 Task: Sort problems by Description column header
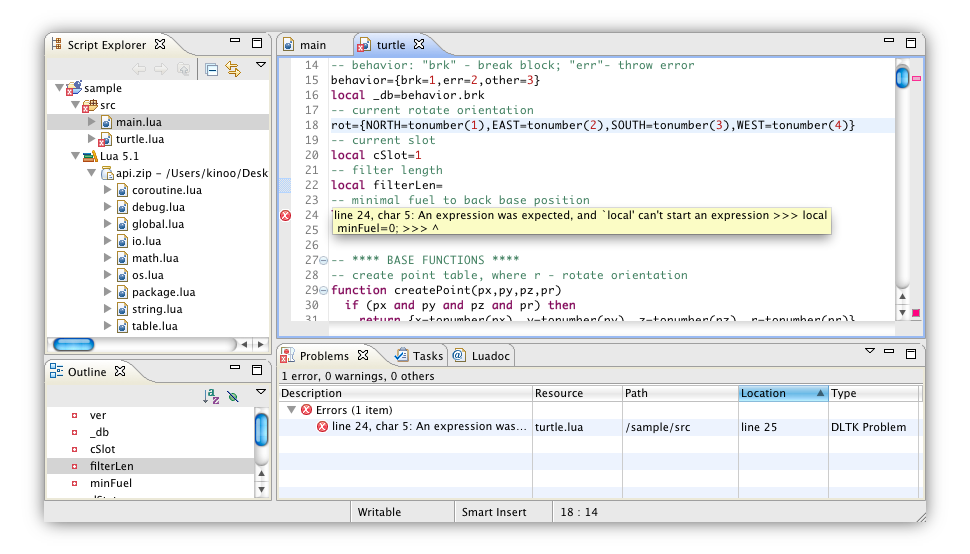tap(405, 393)
